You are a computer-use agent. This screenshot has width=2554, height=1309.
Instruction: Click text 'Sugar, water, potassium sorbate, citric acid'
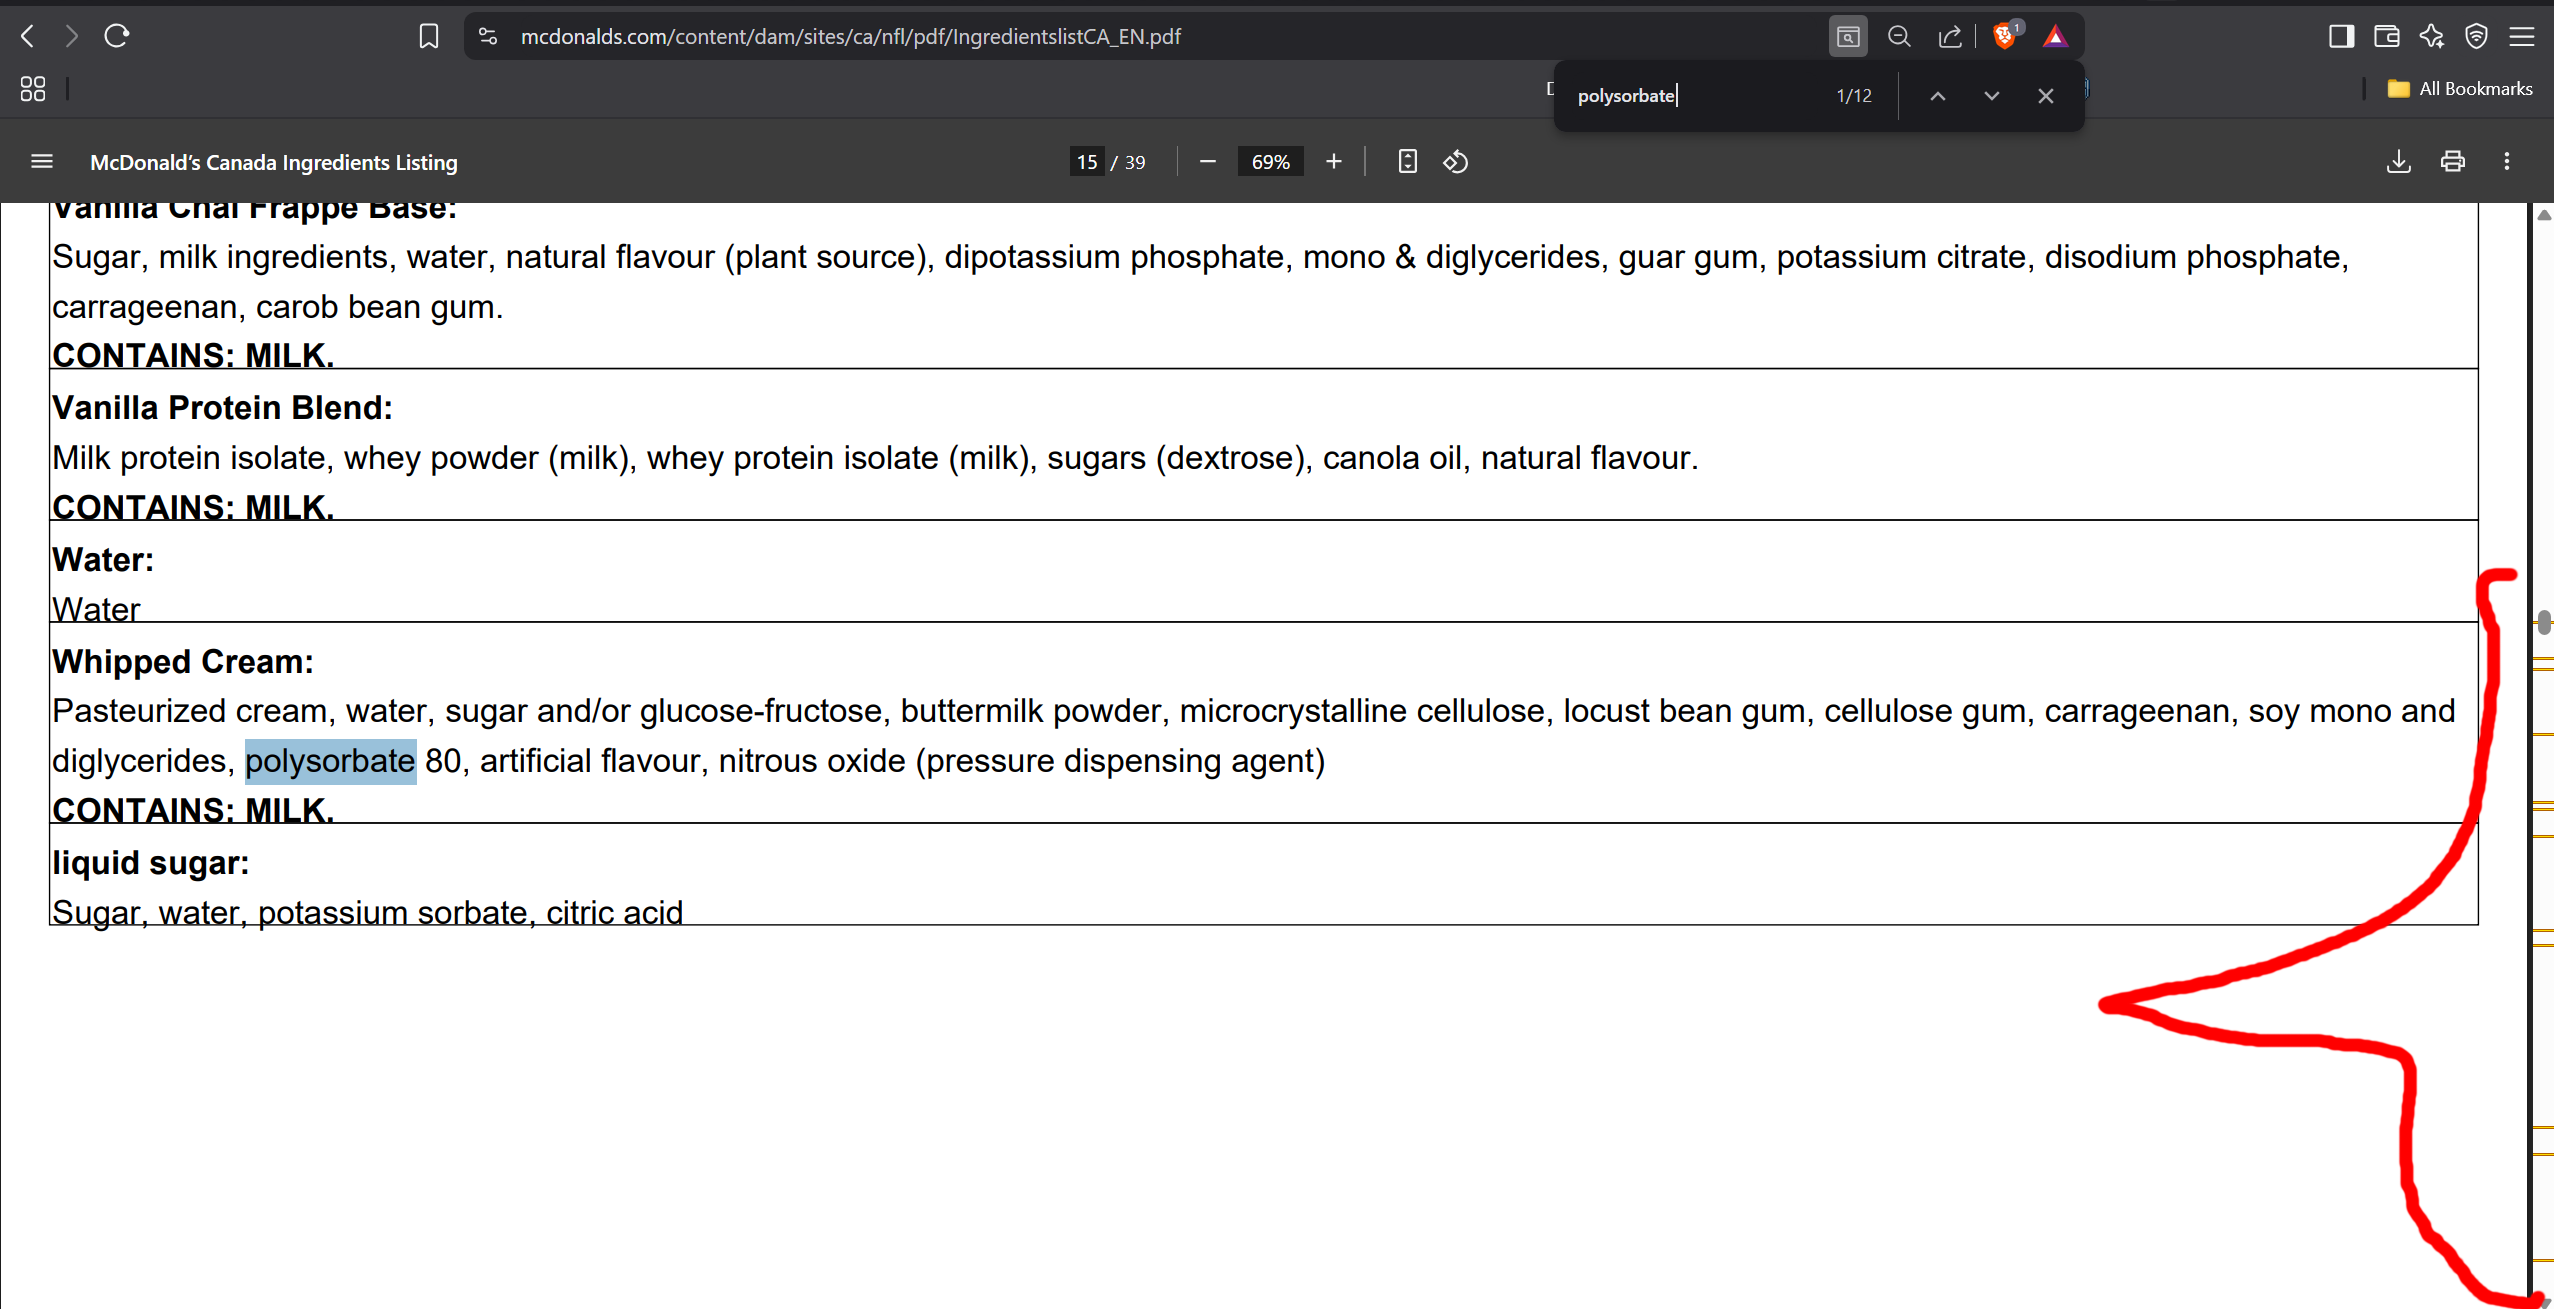pyautogui.click(x=367, y=912)
